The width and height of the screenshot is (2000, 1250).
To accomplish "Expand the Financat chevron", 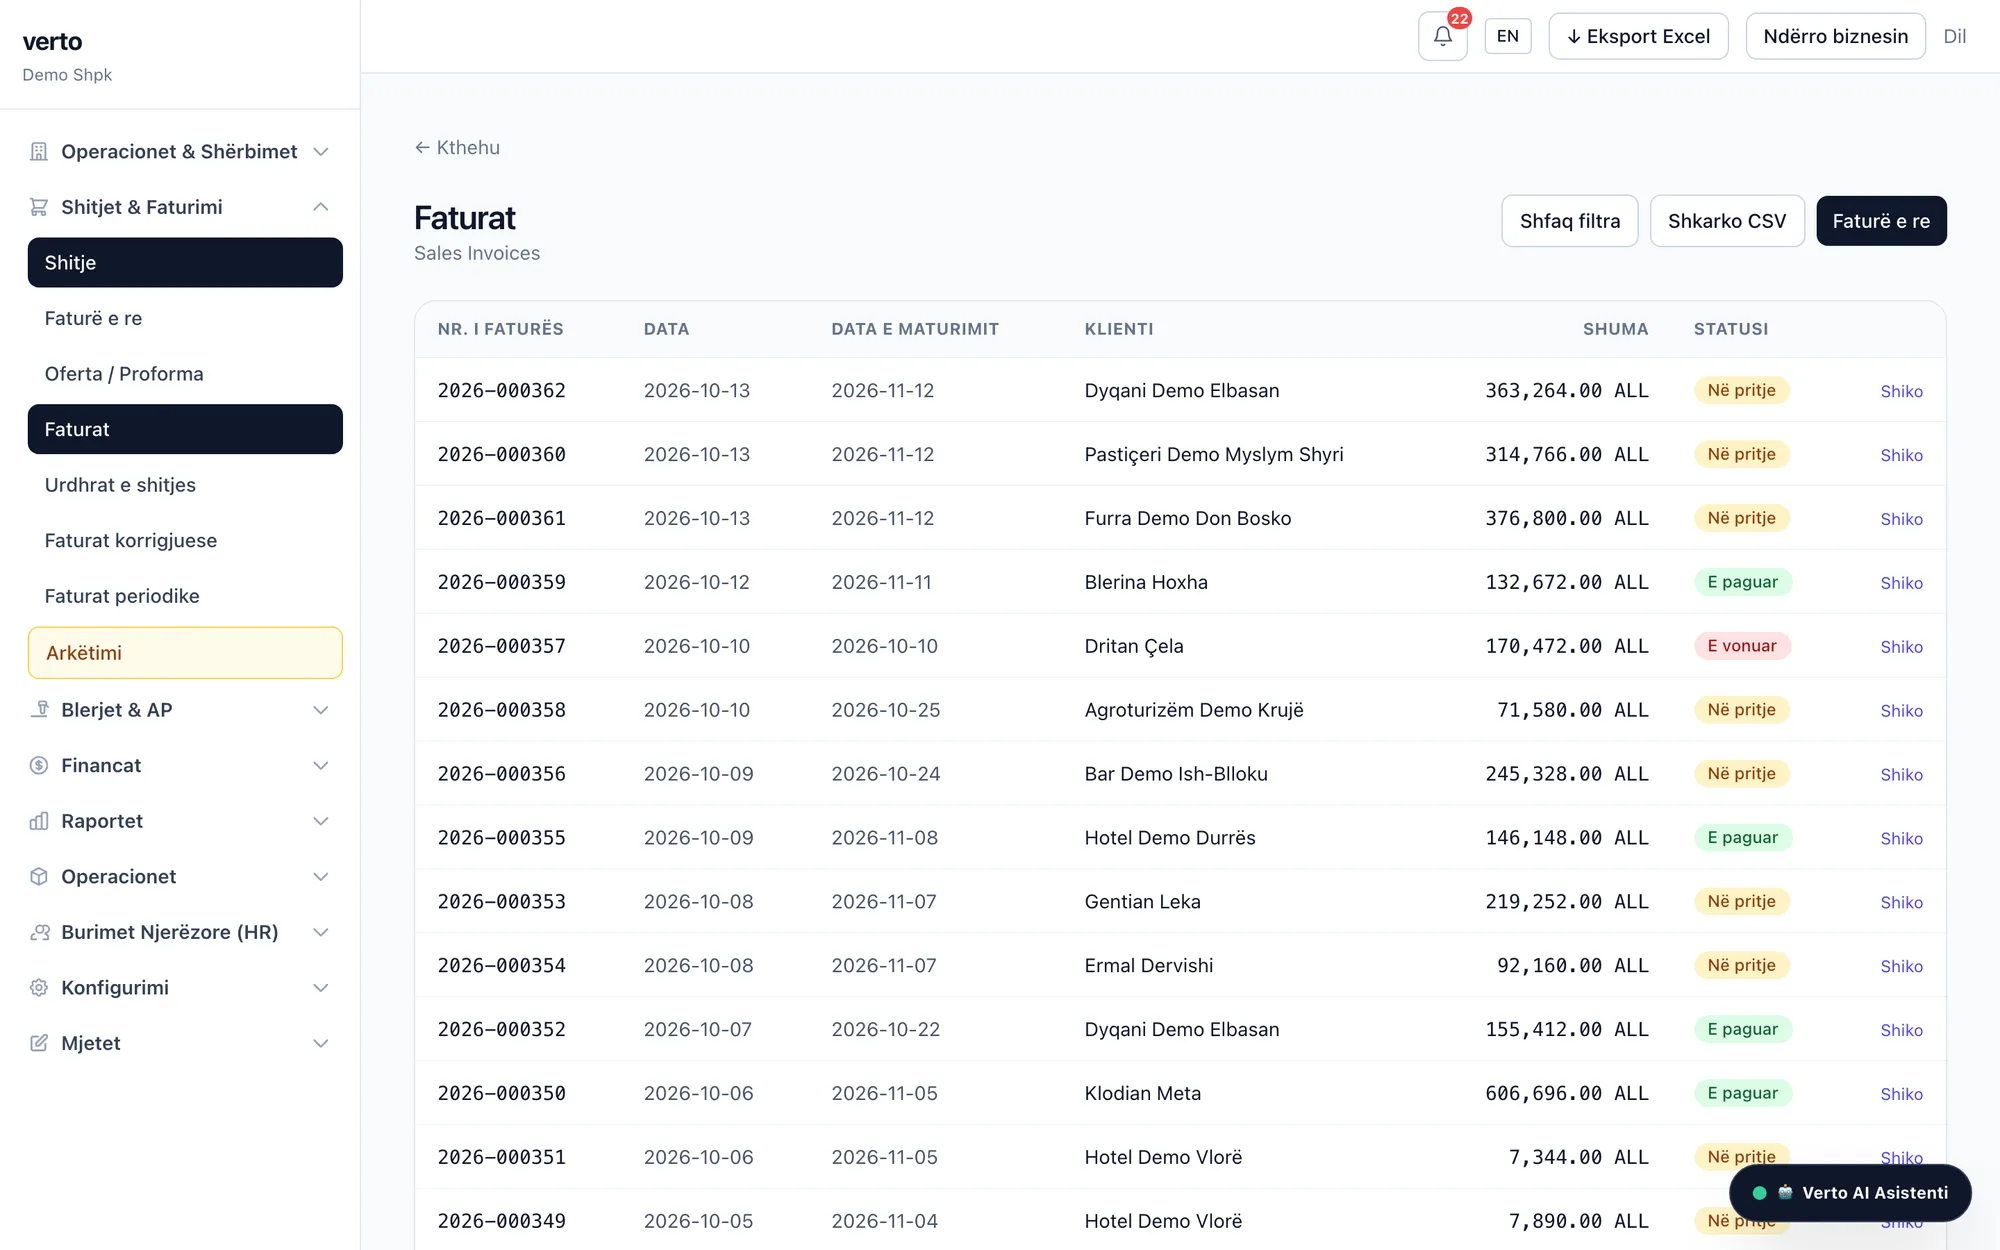I will click(321, 766).
